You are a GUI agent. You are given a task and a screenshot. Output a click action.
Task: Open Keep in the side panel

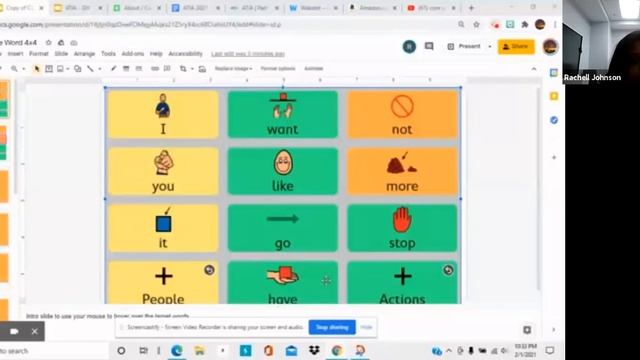point(554,96)
